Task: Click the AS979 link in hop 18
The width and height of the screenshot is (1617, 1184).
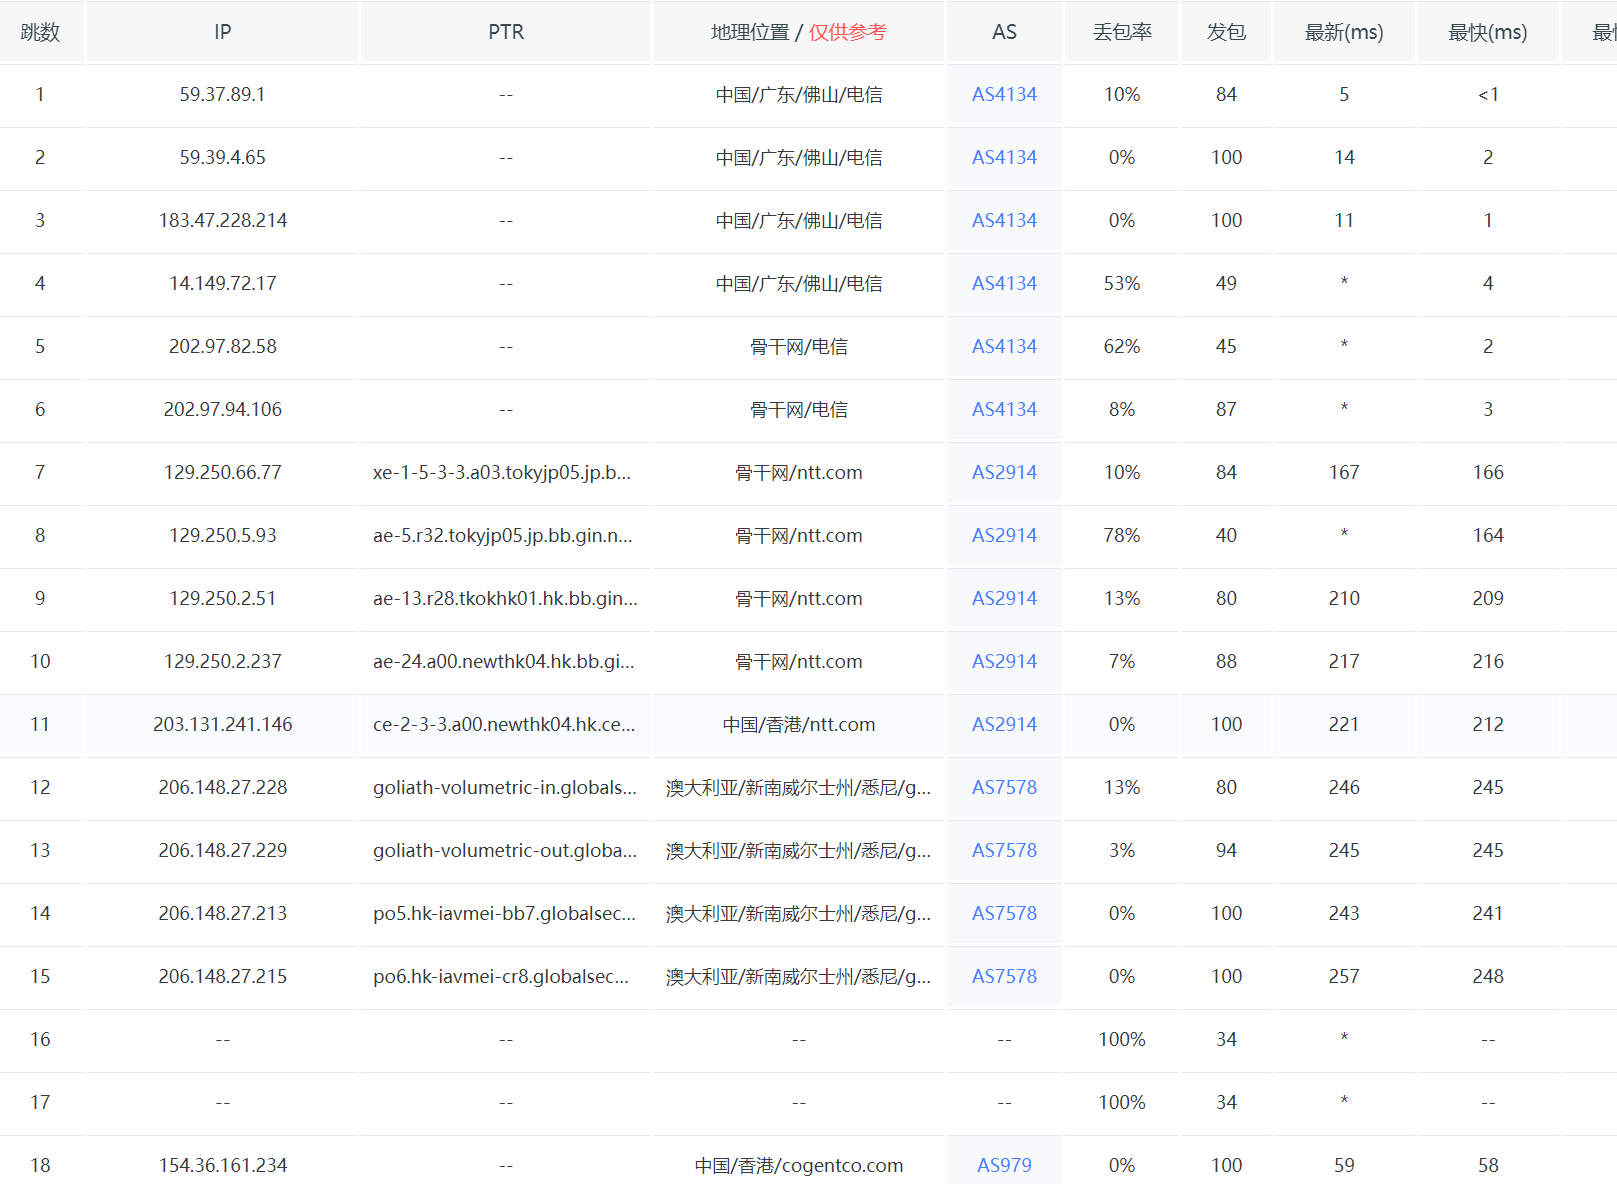Action: click(1004, 1165)
